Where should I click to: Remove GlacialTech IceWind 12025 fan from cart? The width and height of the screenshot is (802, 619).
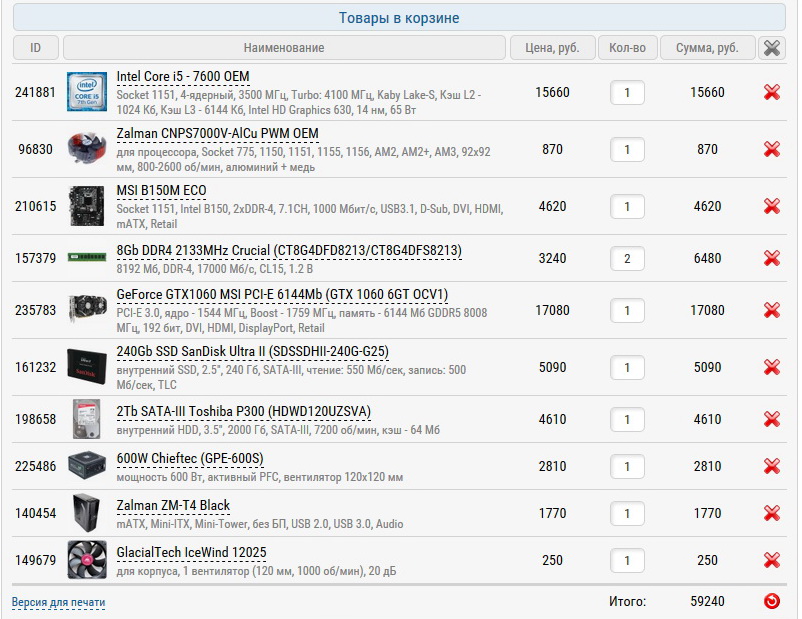(x=771, y=560)
